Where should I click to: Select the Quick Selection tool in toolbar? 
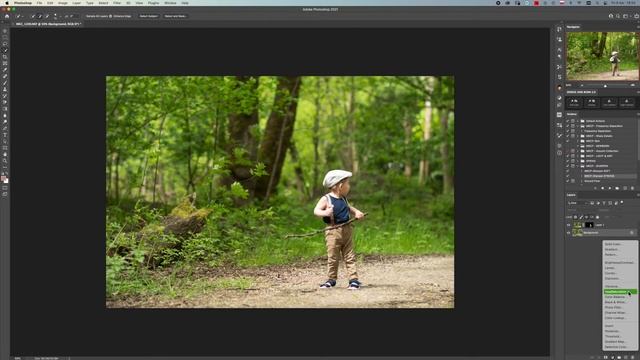click(5, 51)
